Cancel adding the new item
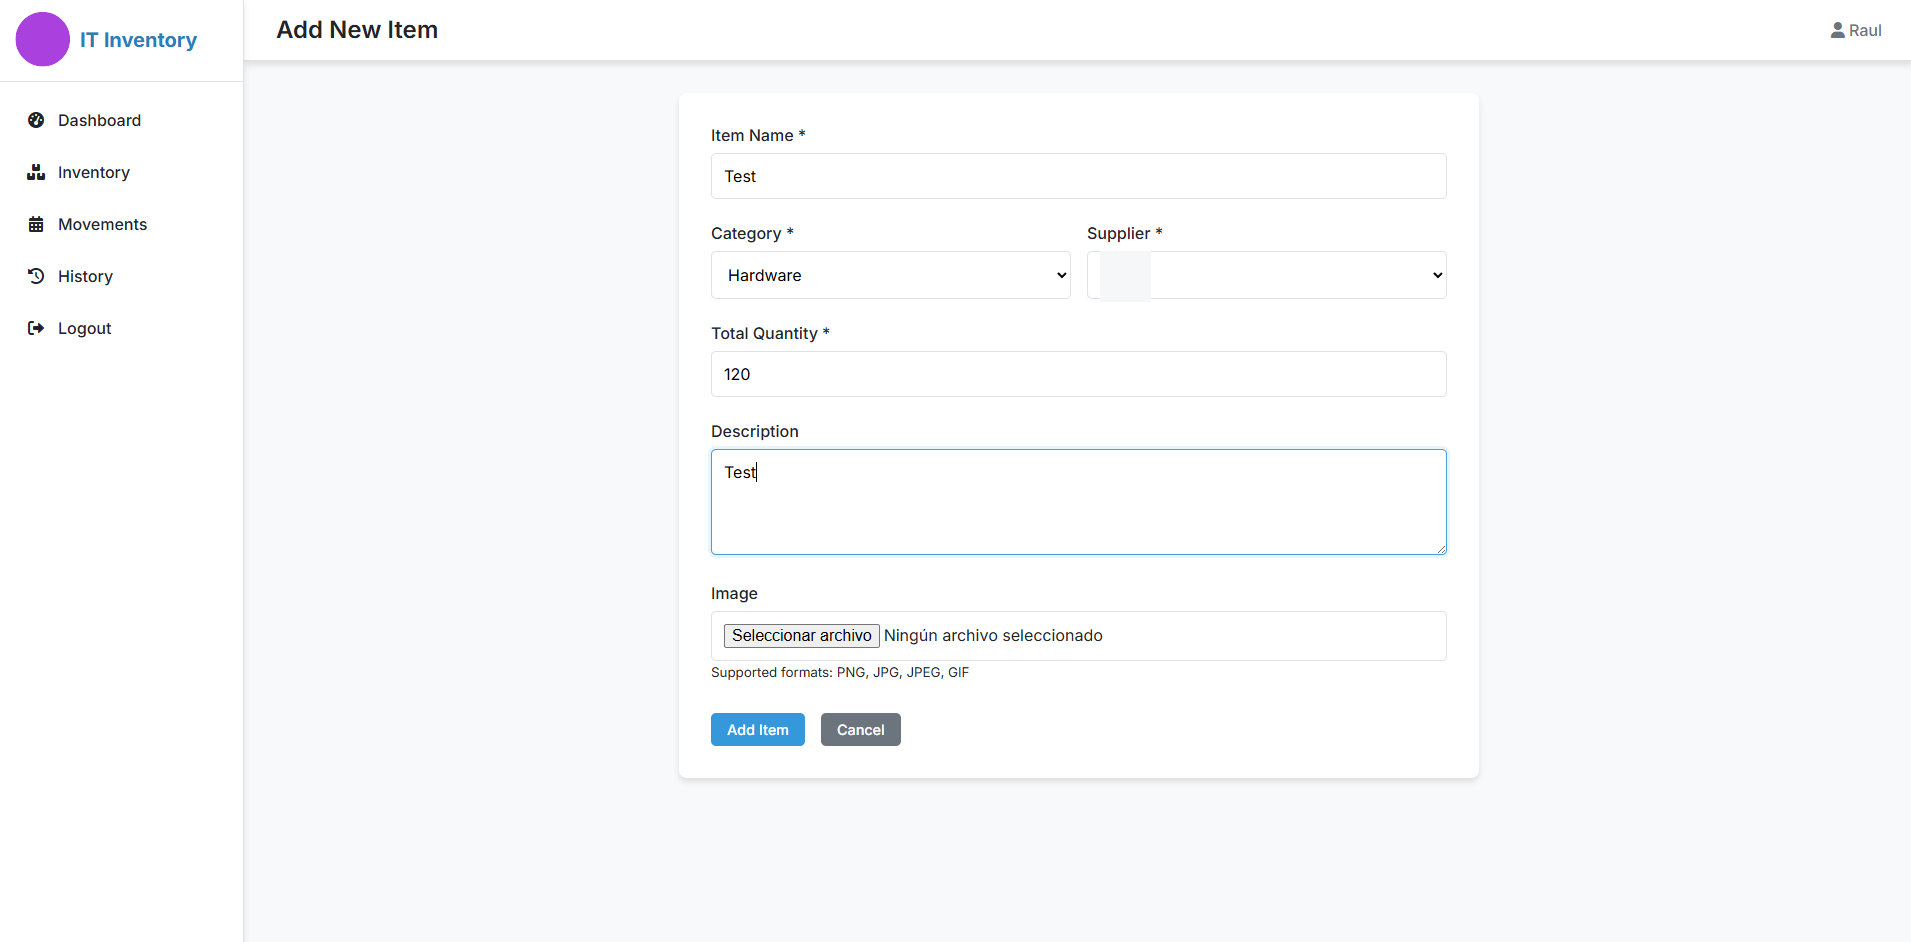1911x942 pixels. (861, 730)
